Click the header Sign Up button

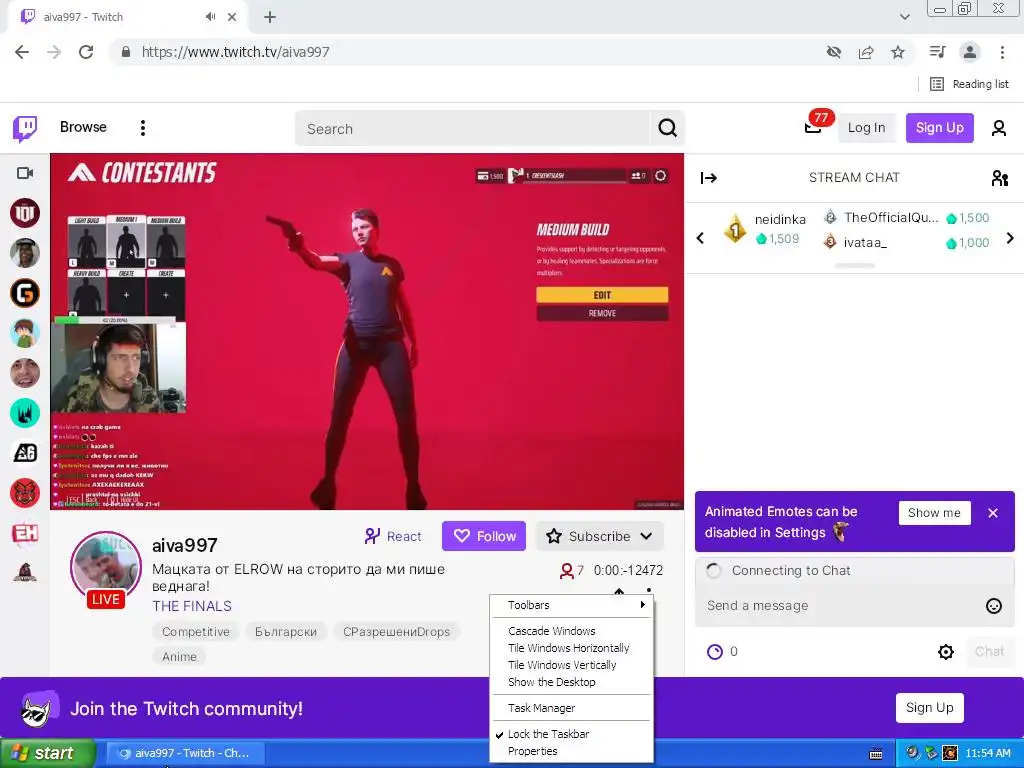[x=939, y=128]
